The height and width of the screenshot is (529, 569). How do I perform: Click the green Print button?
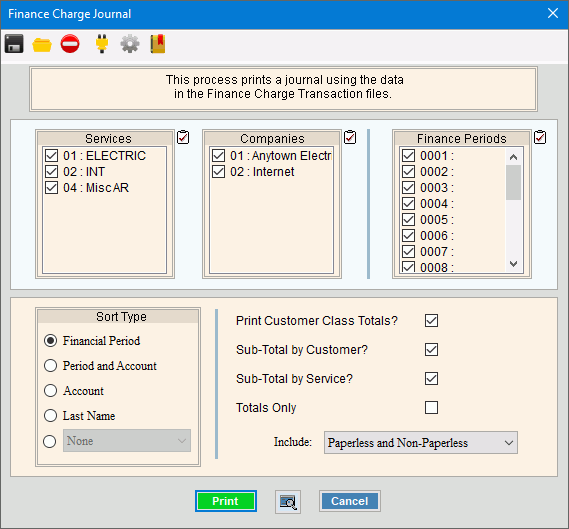[226, 501]
